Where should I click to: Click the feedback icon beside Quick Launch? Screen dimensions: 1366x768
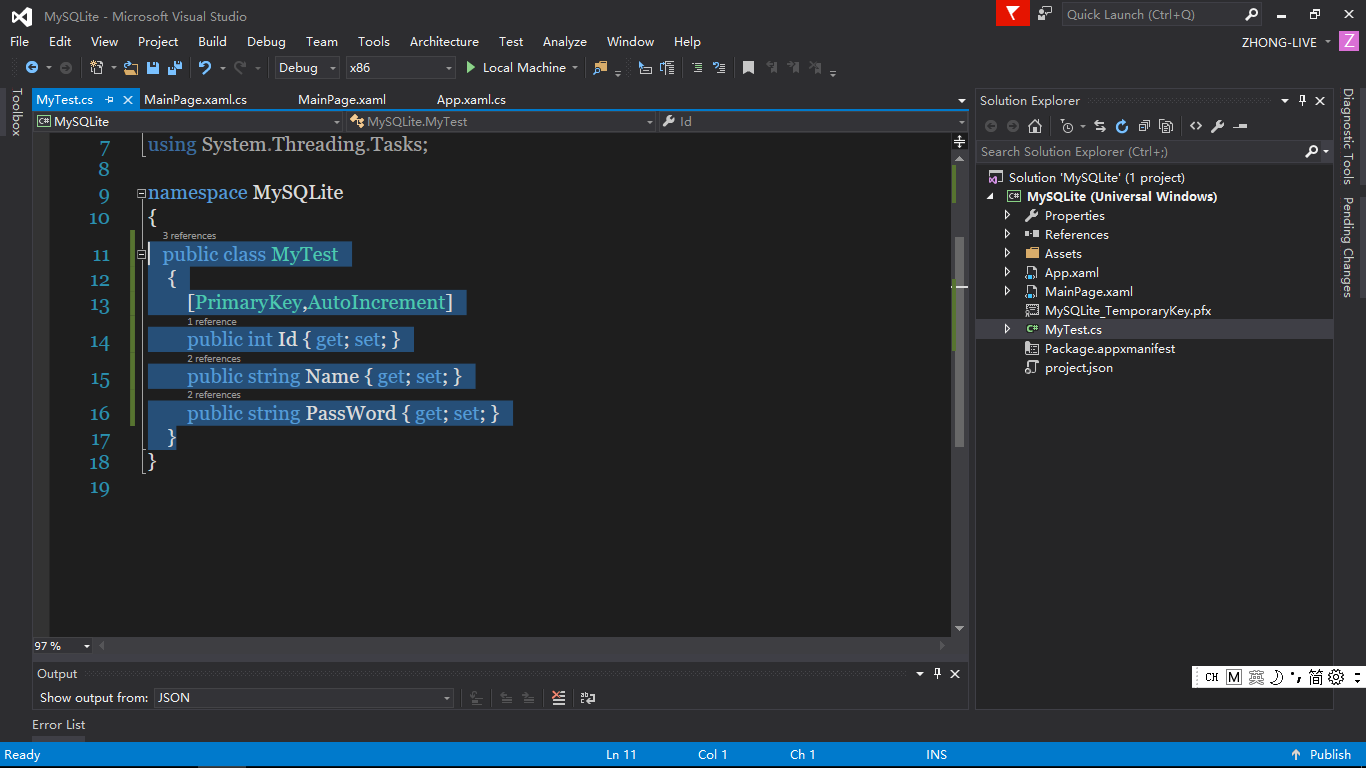coord(1045,14)
